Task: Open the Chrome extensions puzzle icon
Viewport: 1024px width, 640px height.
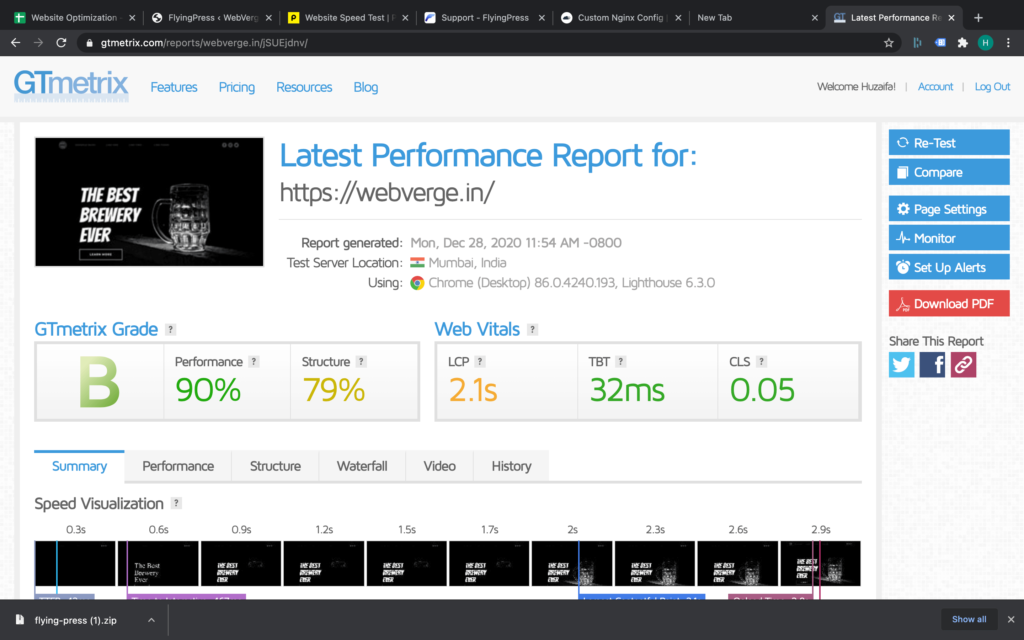Action: click(x=962, y=43)
